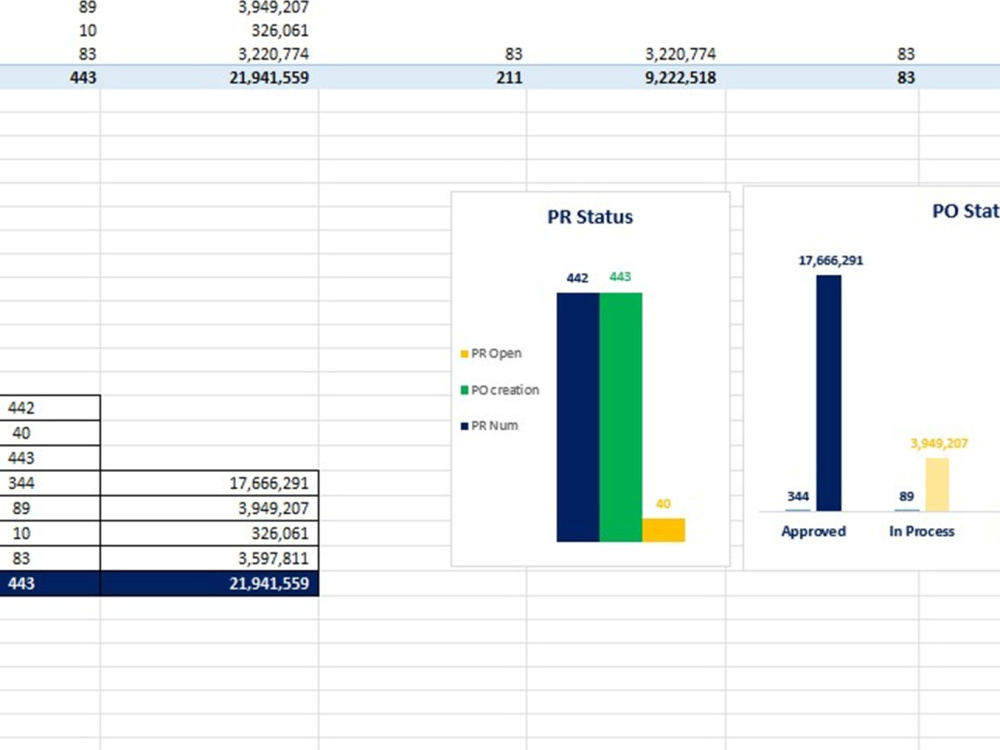Image resolution: width=1000 pixels, height=750 pixels.
Task: Select the yellow 40 data label
Action: (663, 504)
